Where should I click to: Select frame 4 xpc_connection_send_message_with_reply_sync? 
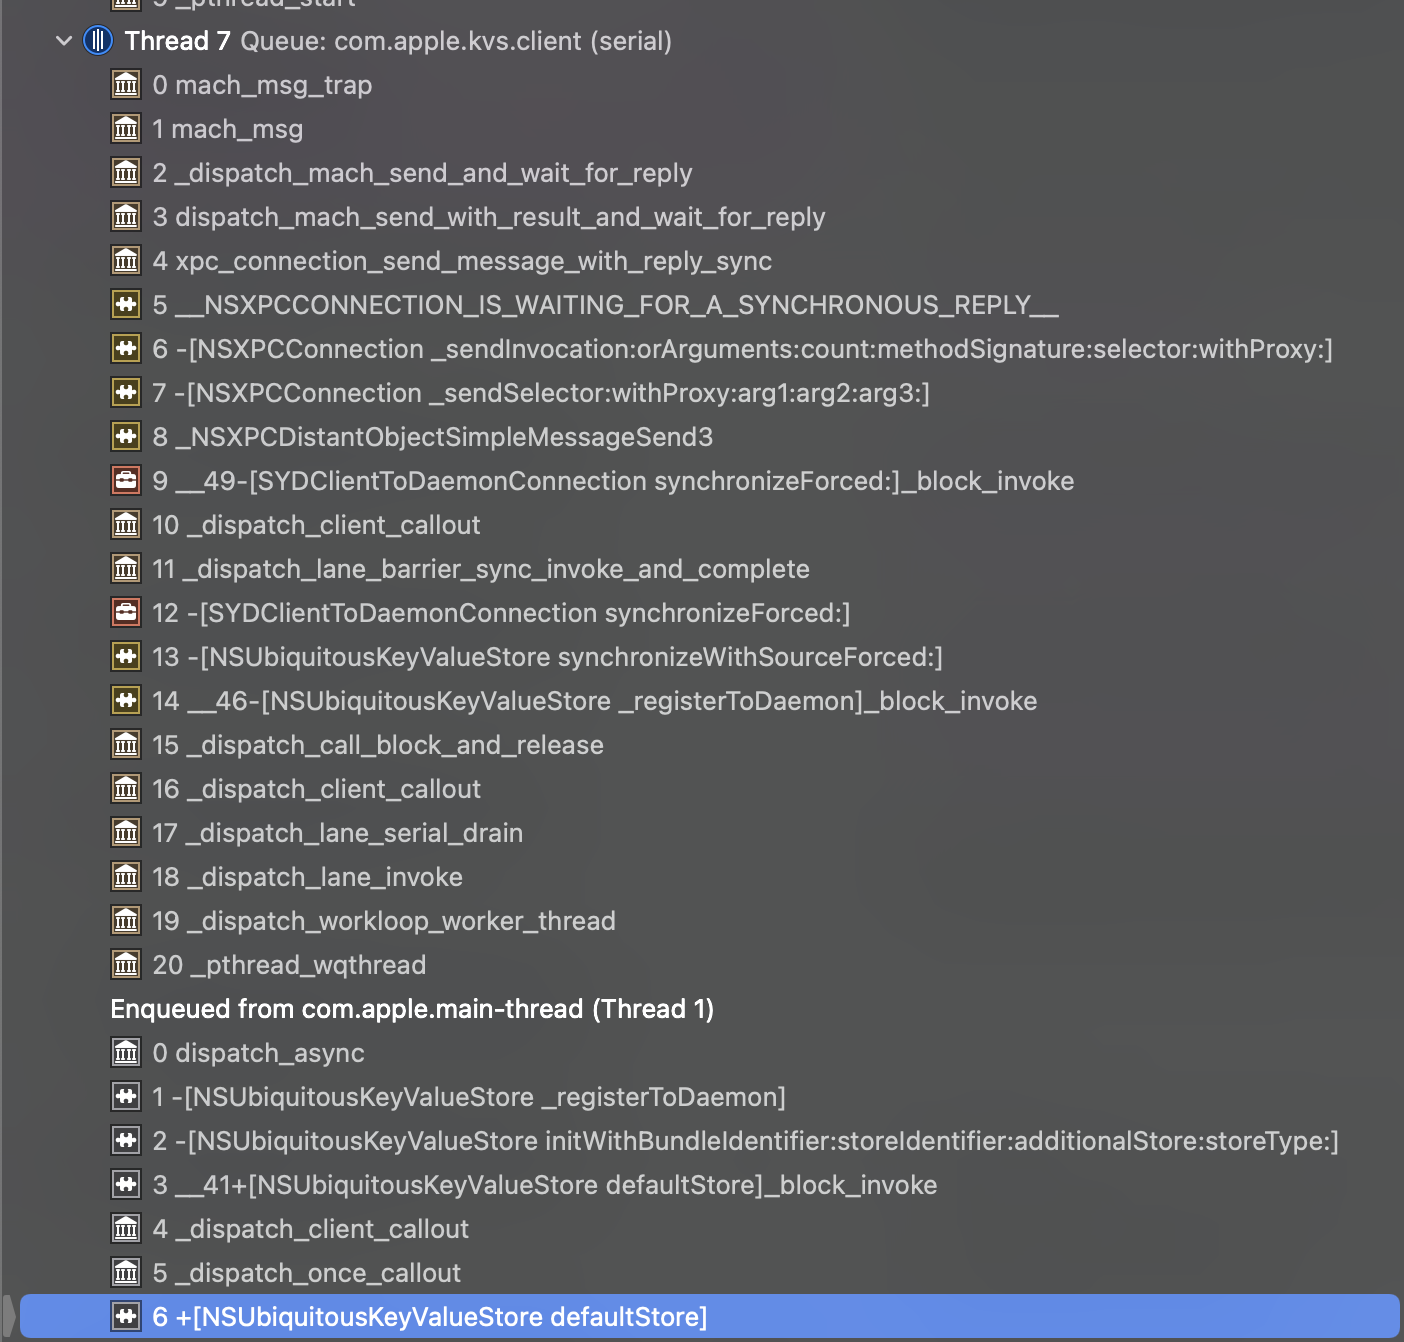[461, 261]
